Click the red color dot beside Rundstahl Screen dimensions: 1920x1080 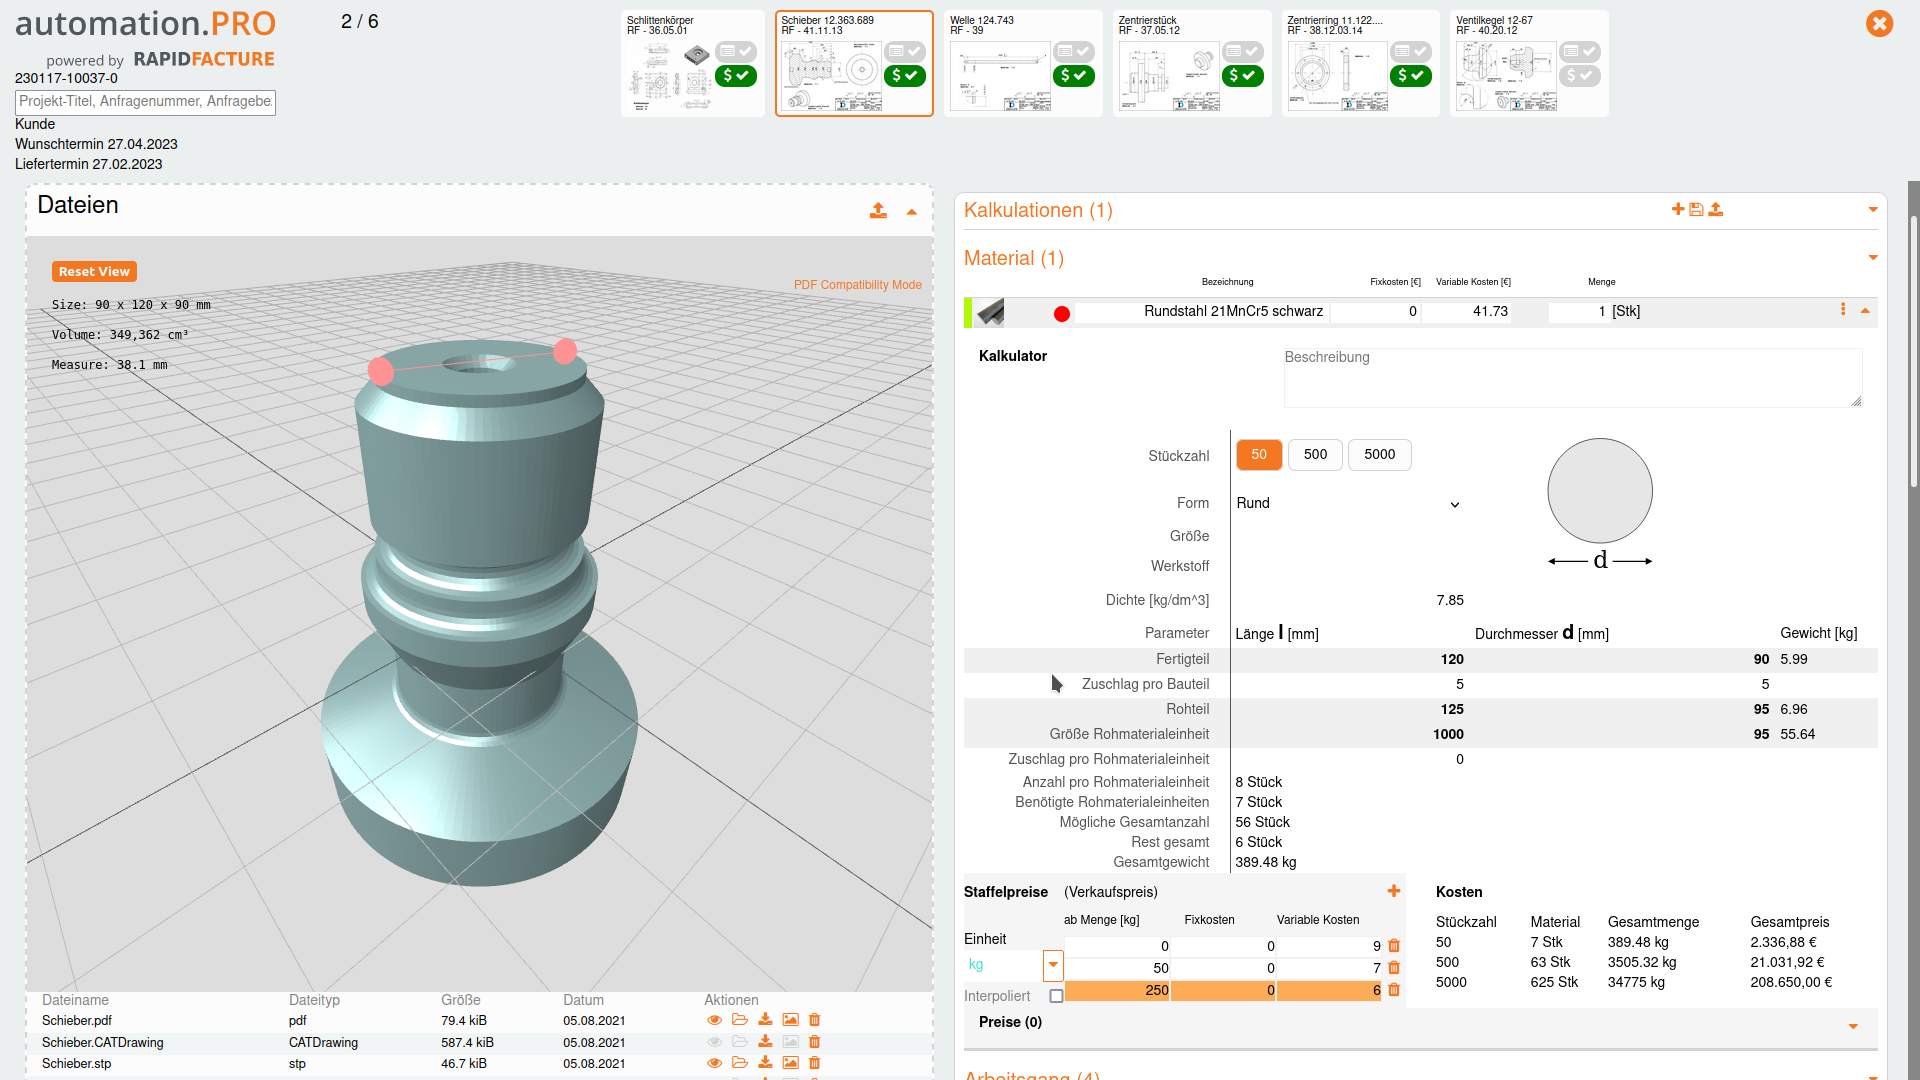(1062, 314)
